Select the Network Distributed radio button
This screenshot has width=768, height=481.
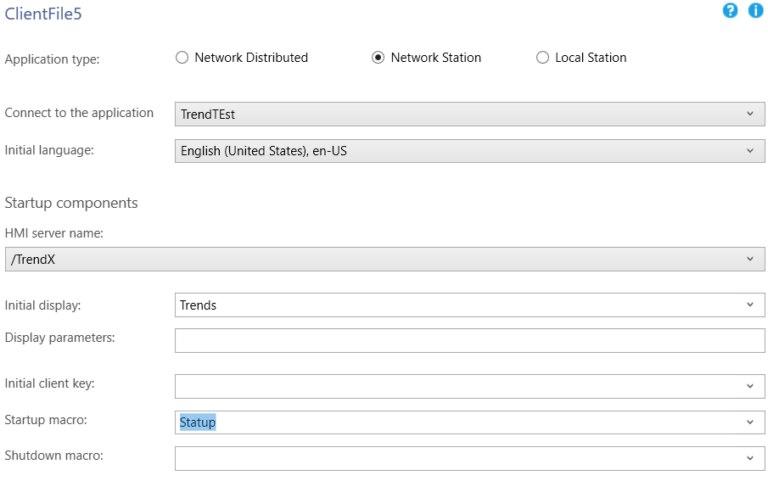182,58
